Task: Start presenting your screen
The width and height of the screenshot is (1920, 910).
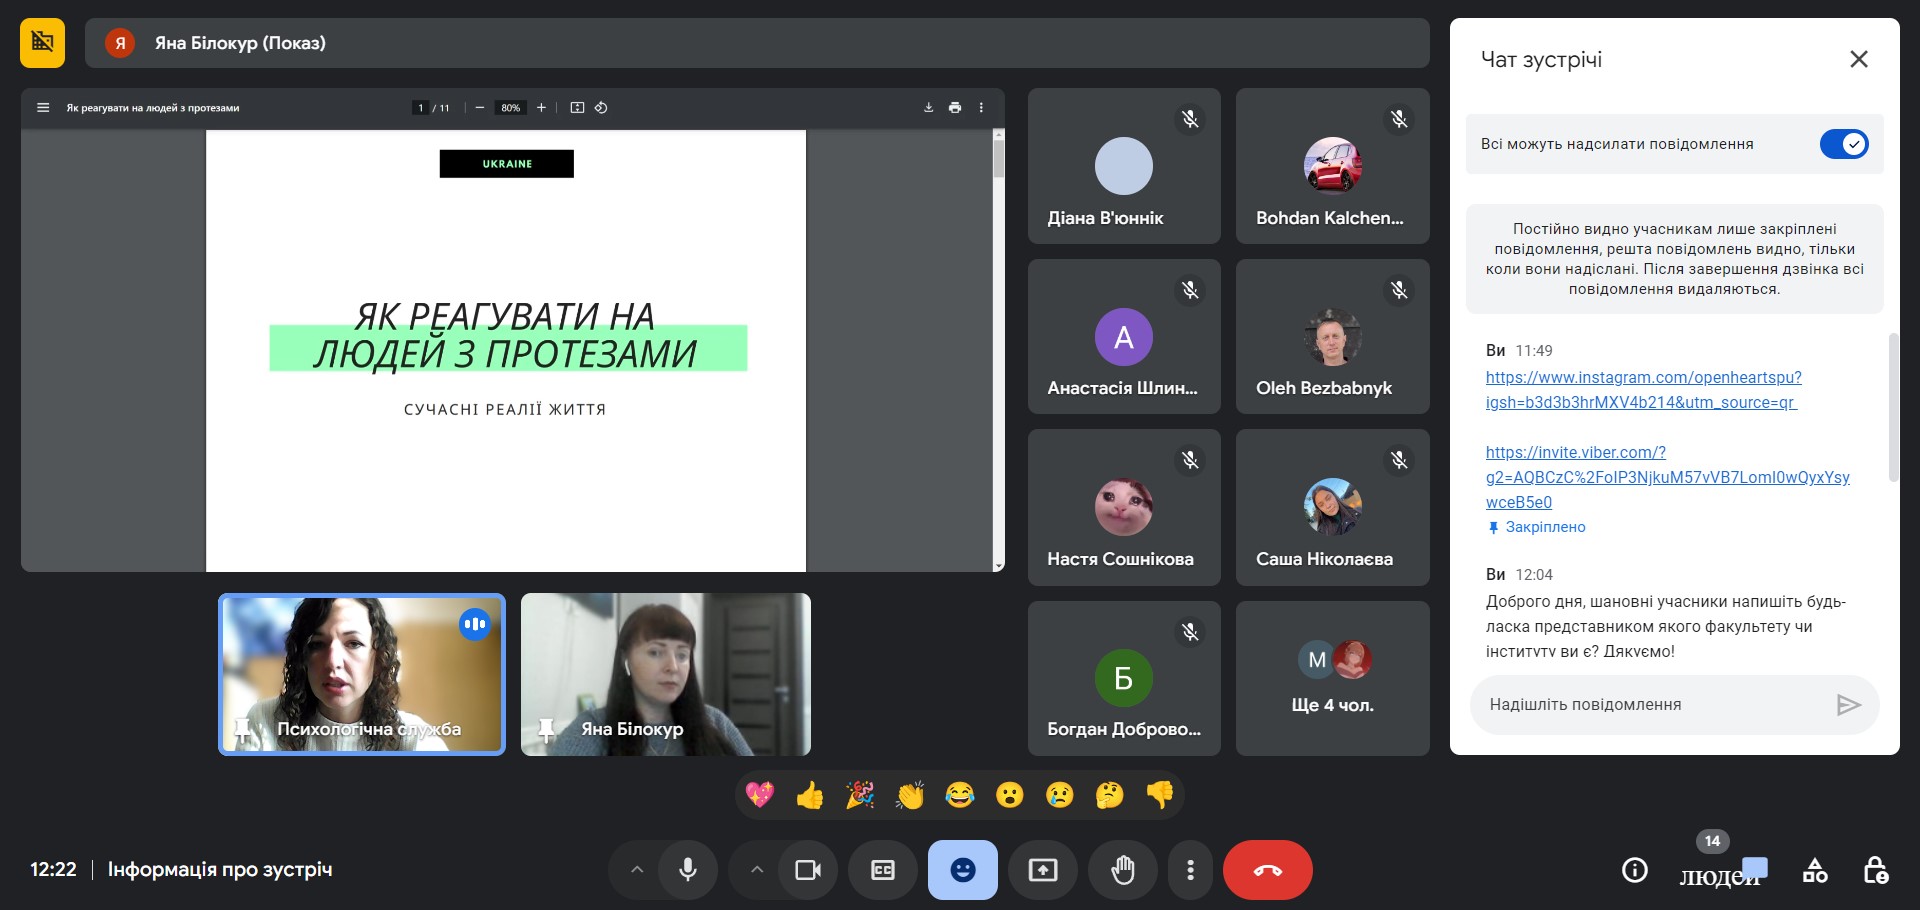Action: pos(1042,870)
